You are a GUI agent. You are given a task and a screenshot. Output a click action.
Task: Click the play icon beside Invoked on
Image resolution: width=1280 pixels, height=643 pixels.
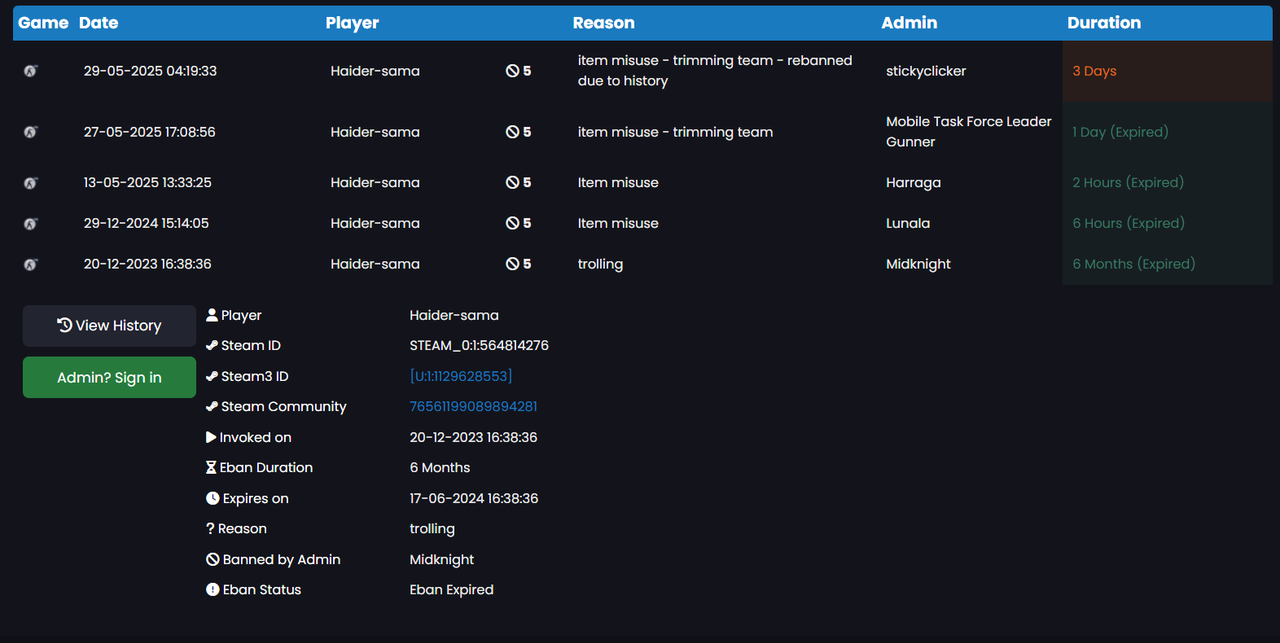click(211, 437)
